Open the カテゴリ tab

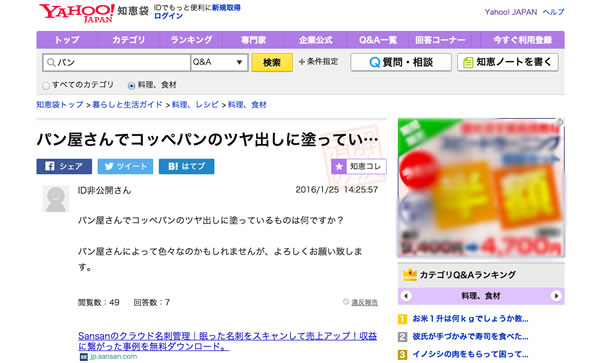pos(129,40)
